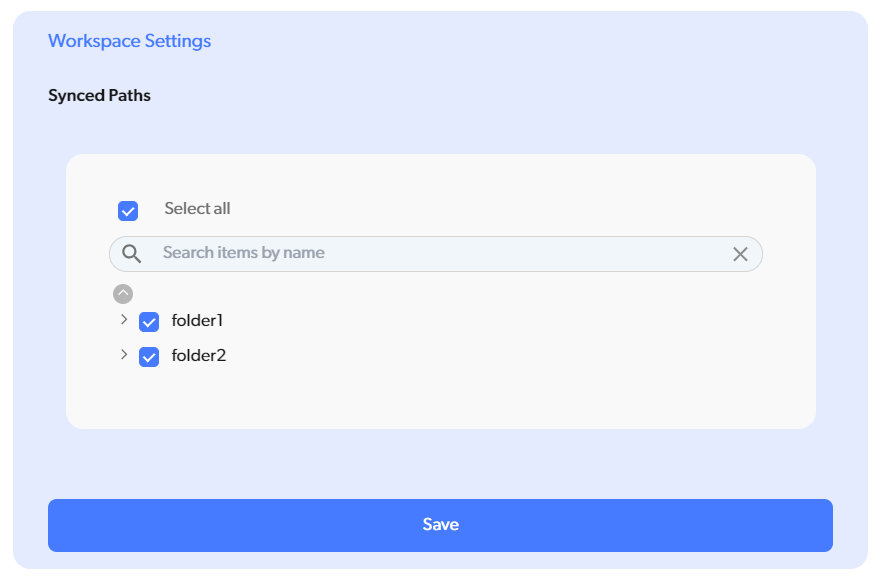Expand the folder1 tree node chevron

point(124,320)
